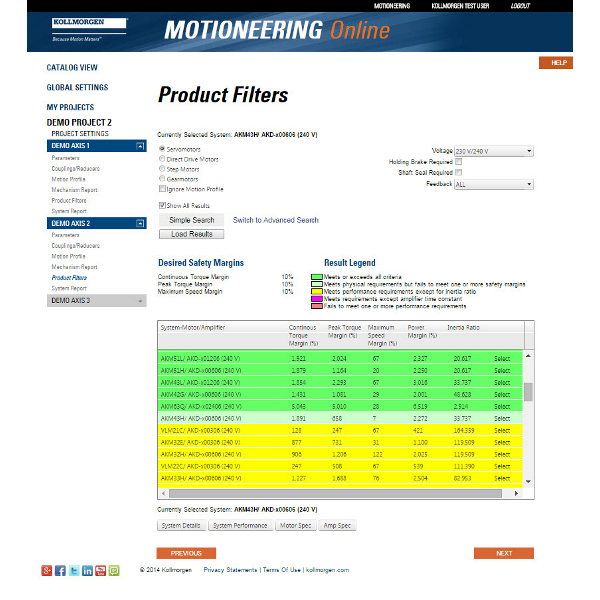Open Product Filters under Demo Axis 1
The width and height of the screenshot is (600, 600).
(x=69, y=201)
